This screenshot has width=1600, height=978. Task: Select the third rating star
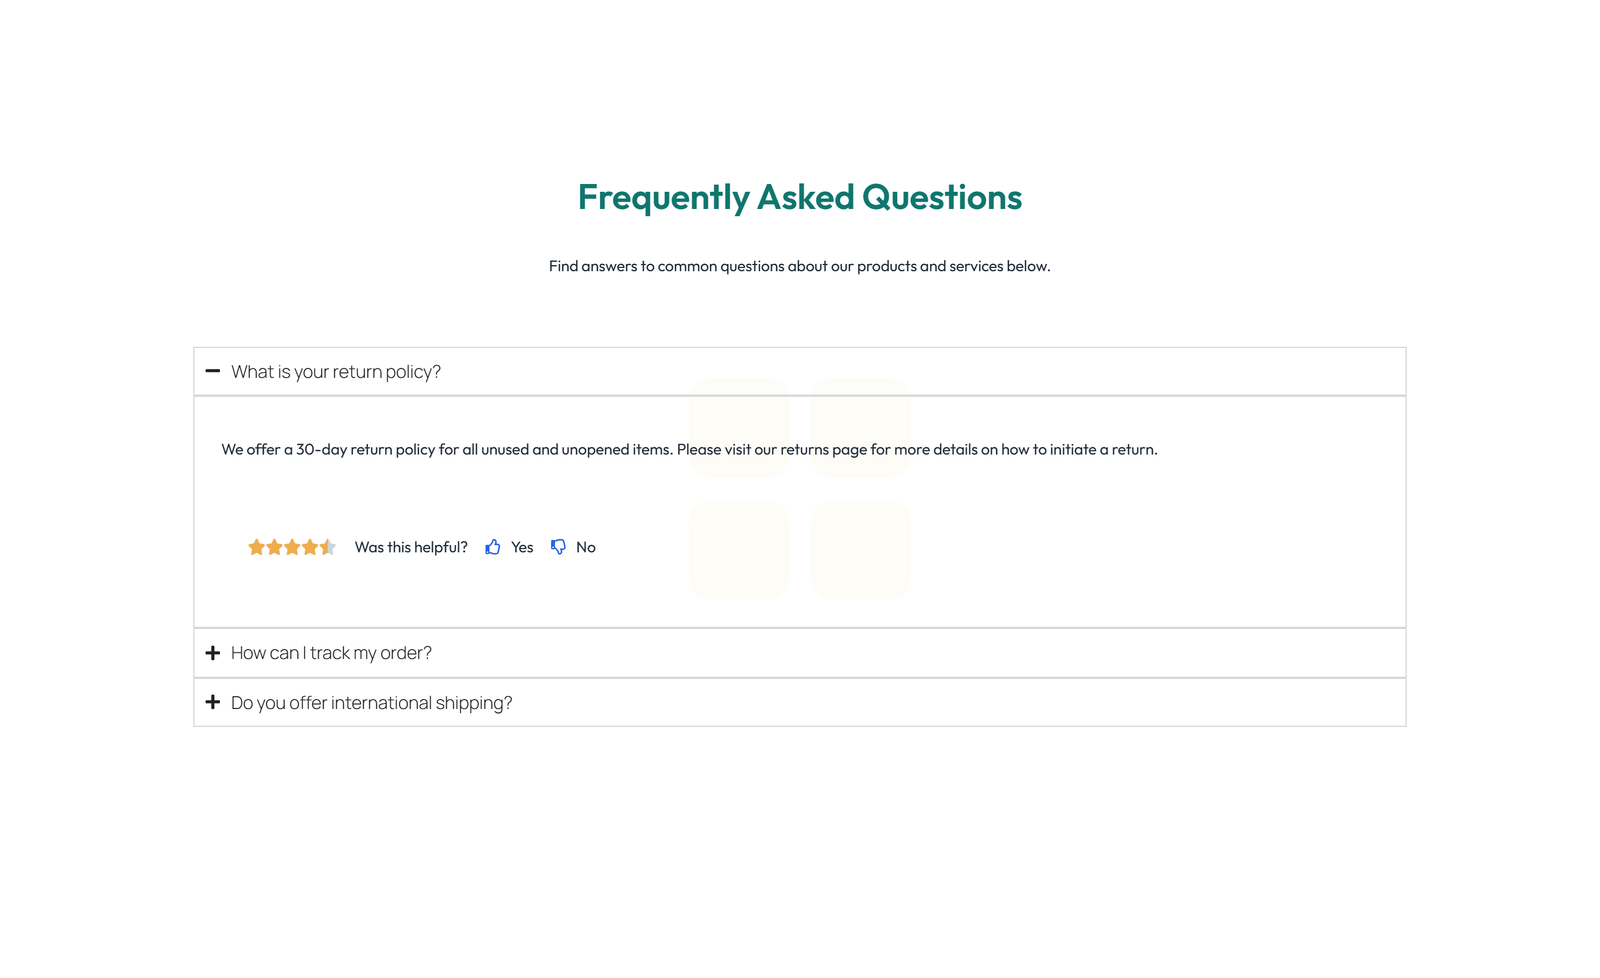tap(293, 547)
